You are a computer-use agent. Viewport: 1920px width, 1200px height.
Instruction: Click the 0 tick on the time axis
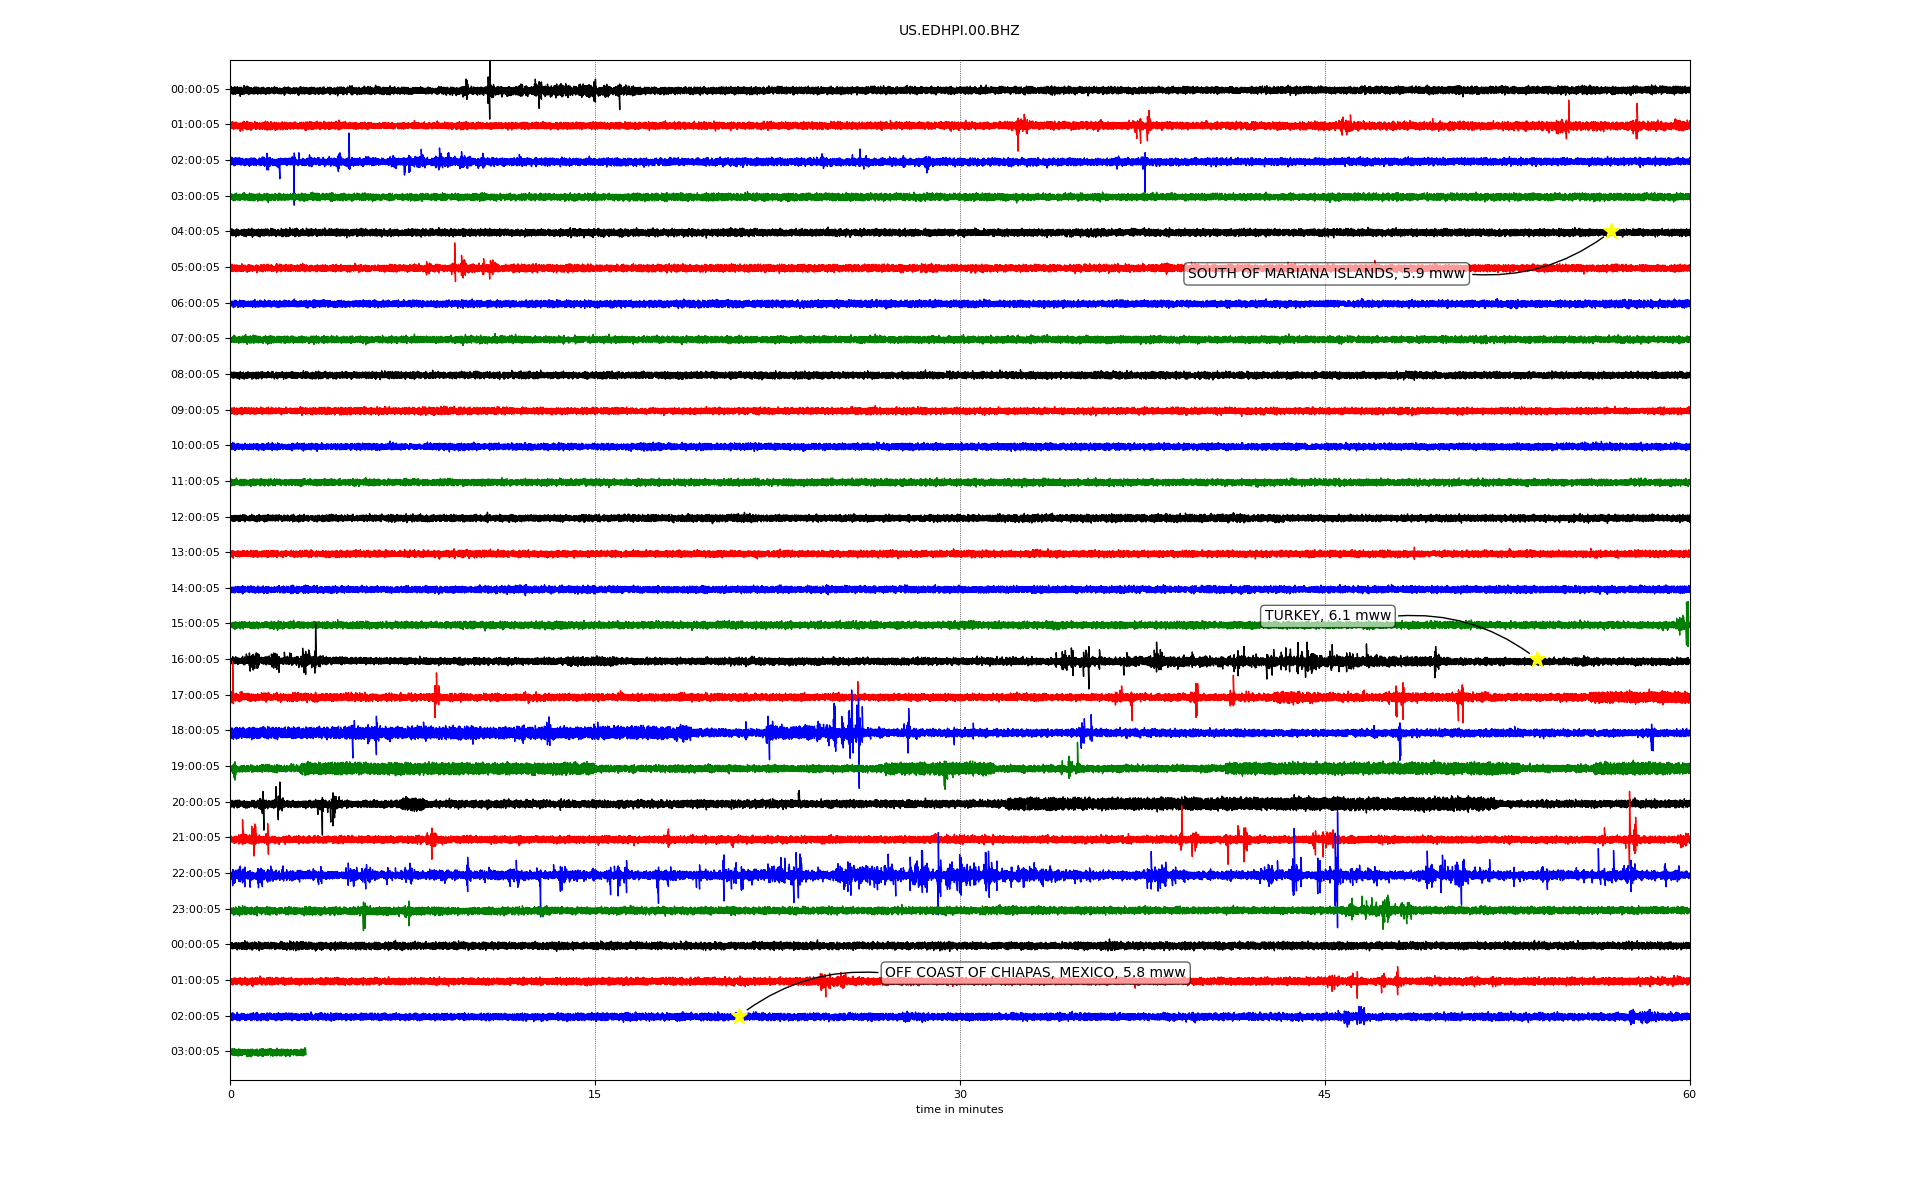(x=231, y=1095)
